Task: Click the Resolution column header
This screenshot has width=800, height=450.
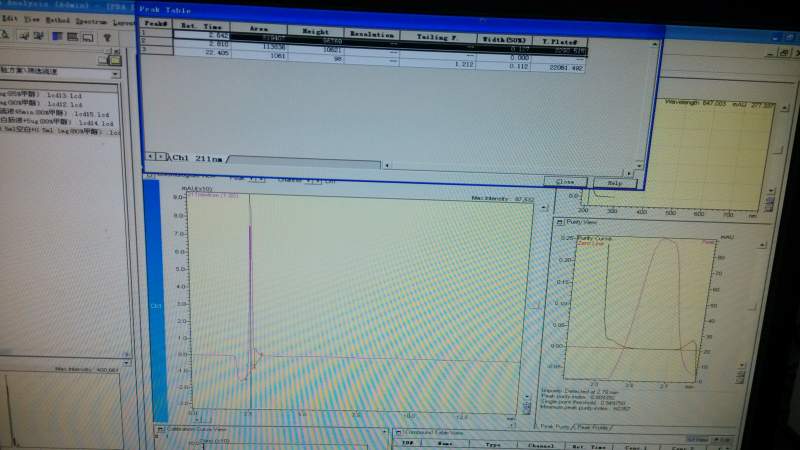Action: pos(372,34)
